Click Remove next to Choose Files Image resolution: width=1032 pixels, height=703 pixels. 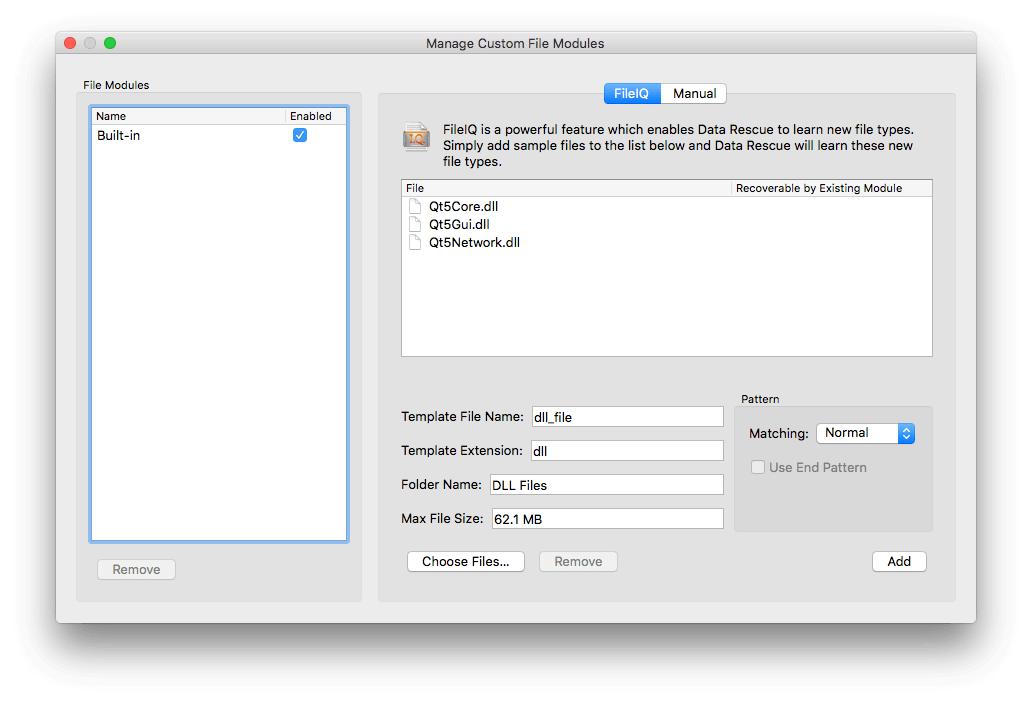[x=577, y=561]
